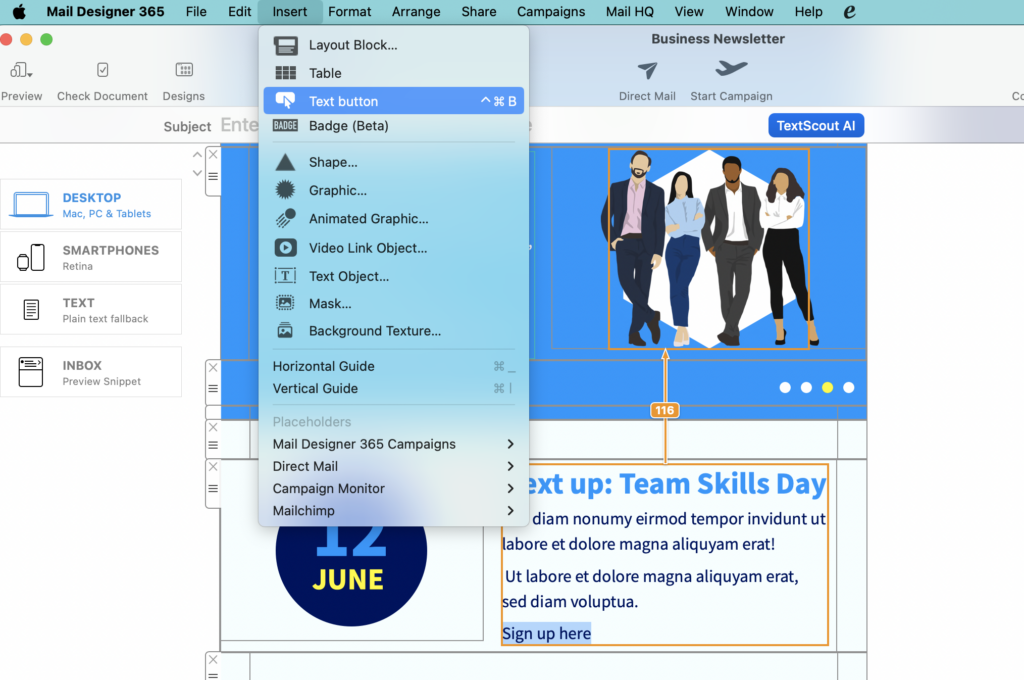Click the Direct Mail paper plane icon
The width and height of the screenshot is (1024, 680).
[647, 70]
